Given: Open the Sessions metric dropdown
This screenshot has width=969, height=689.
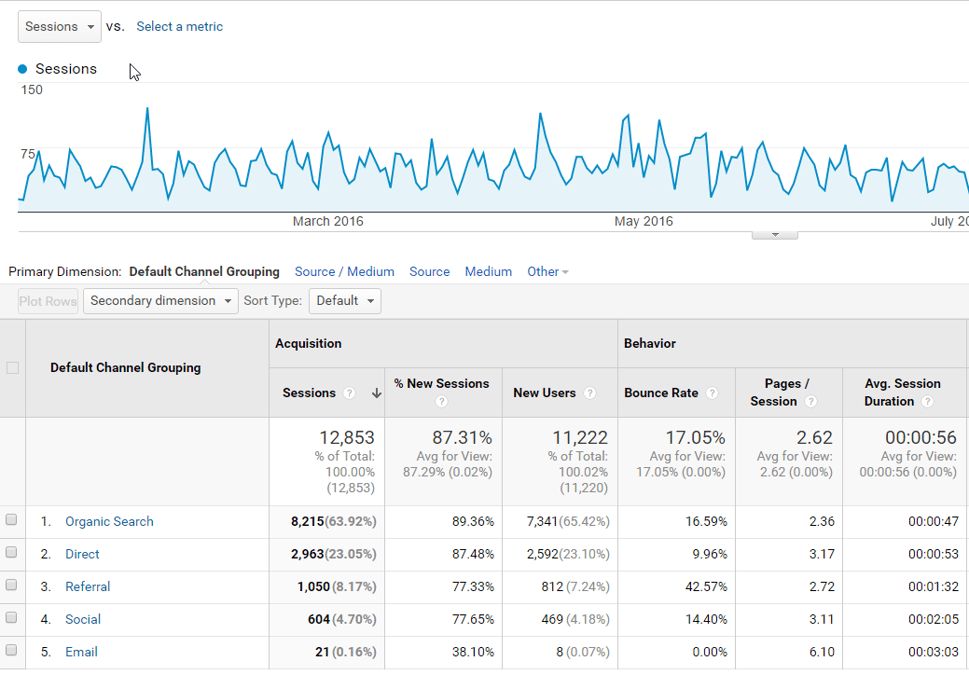Looking at the screenshot, I should coord(60,27).
